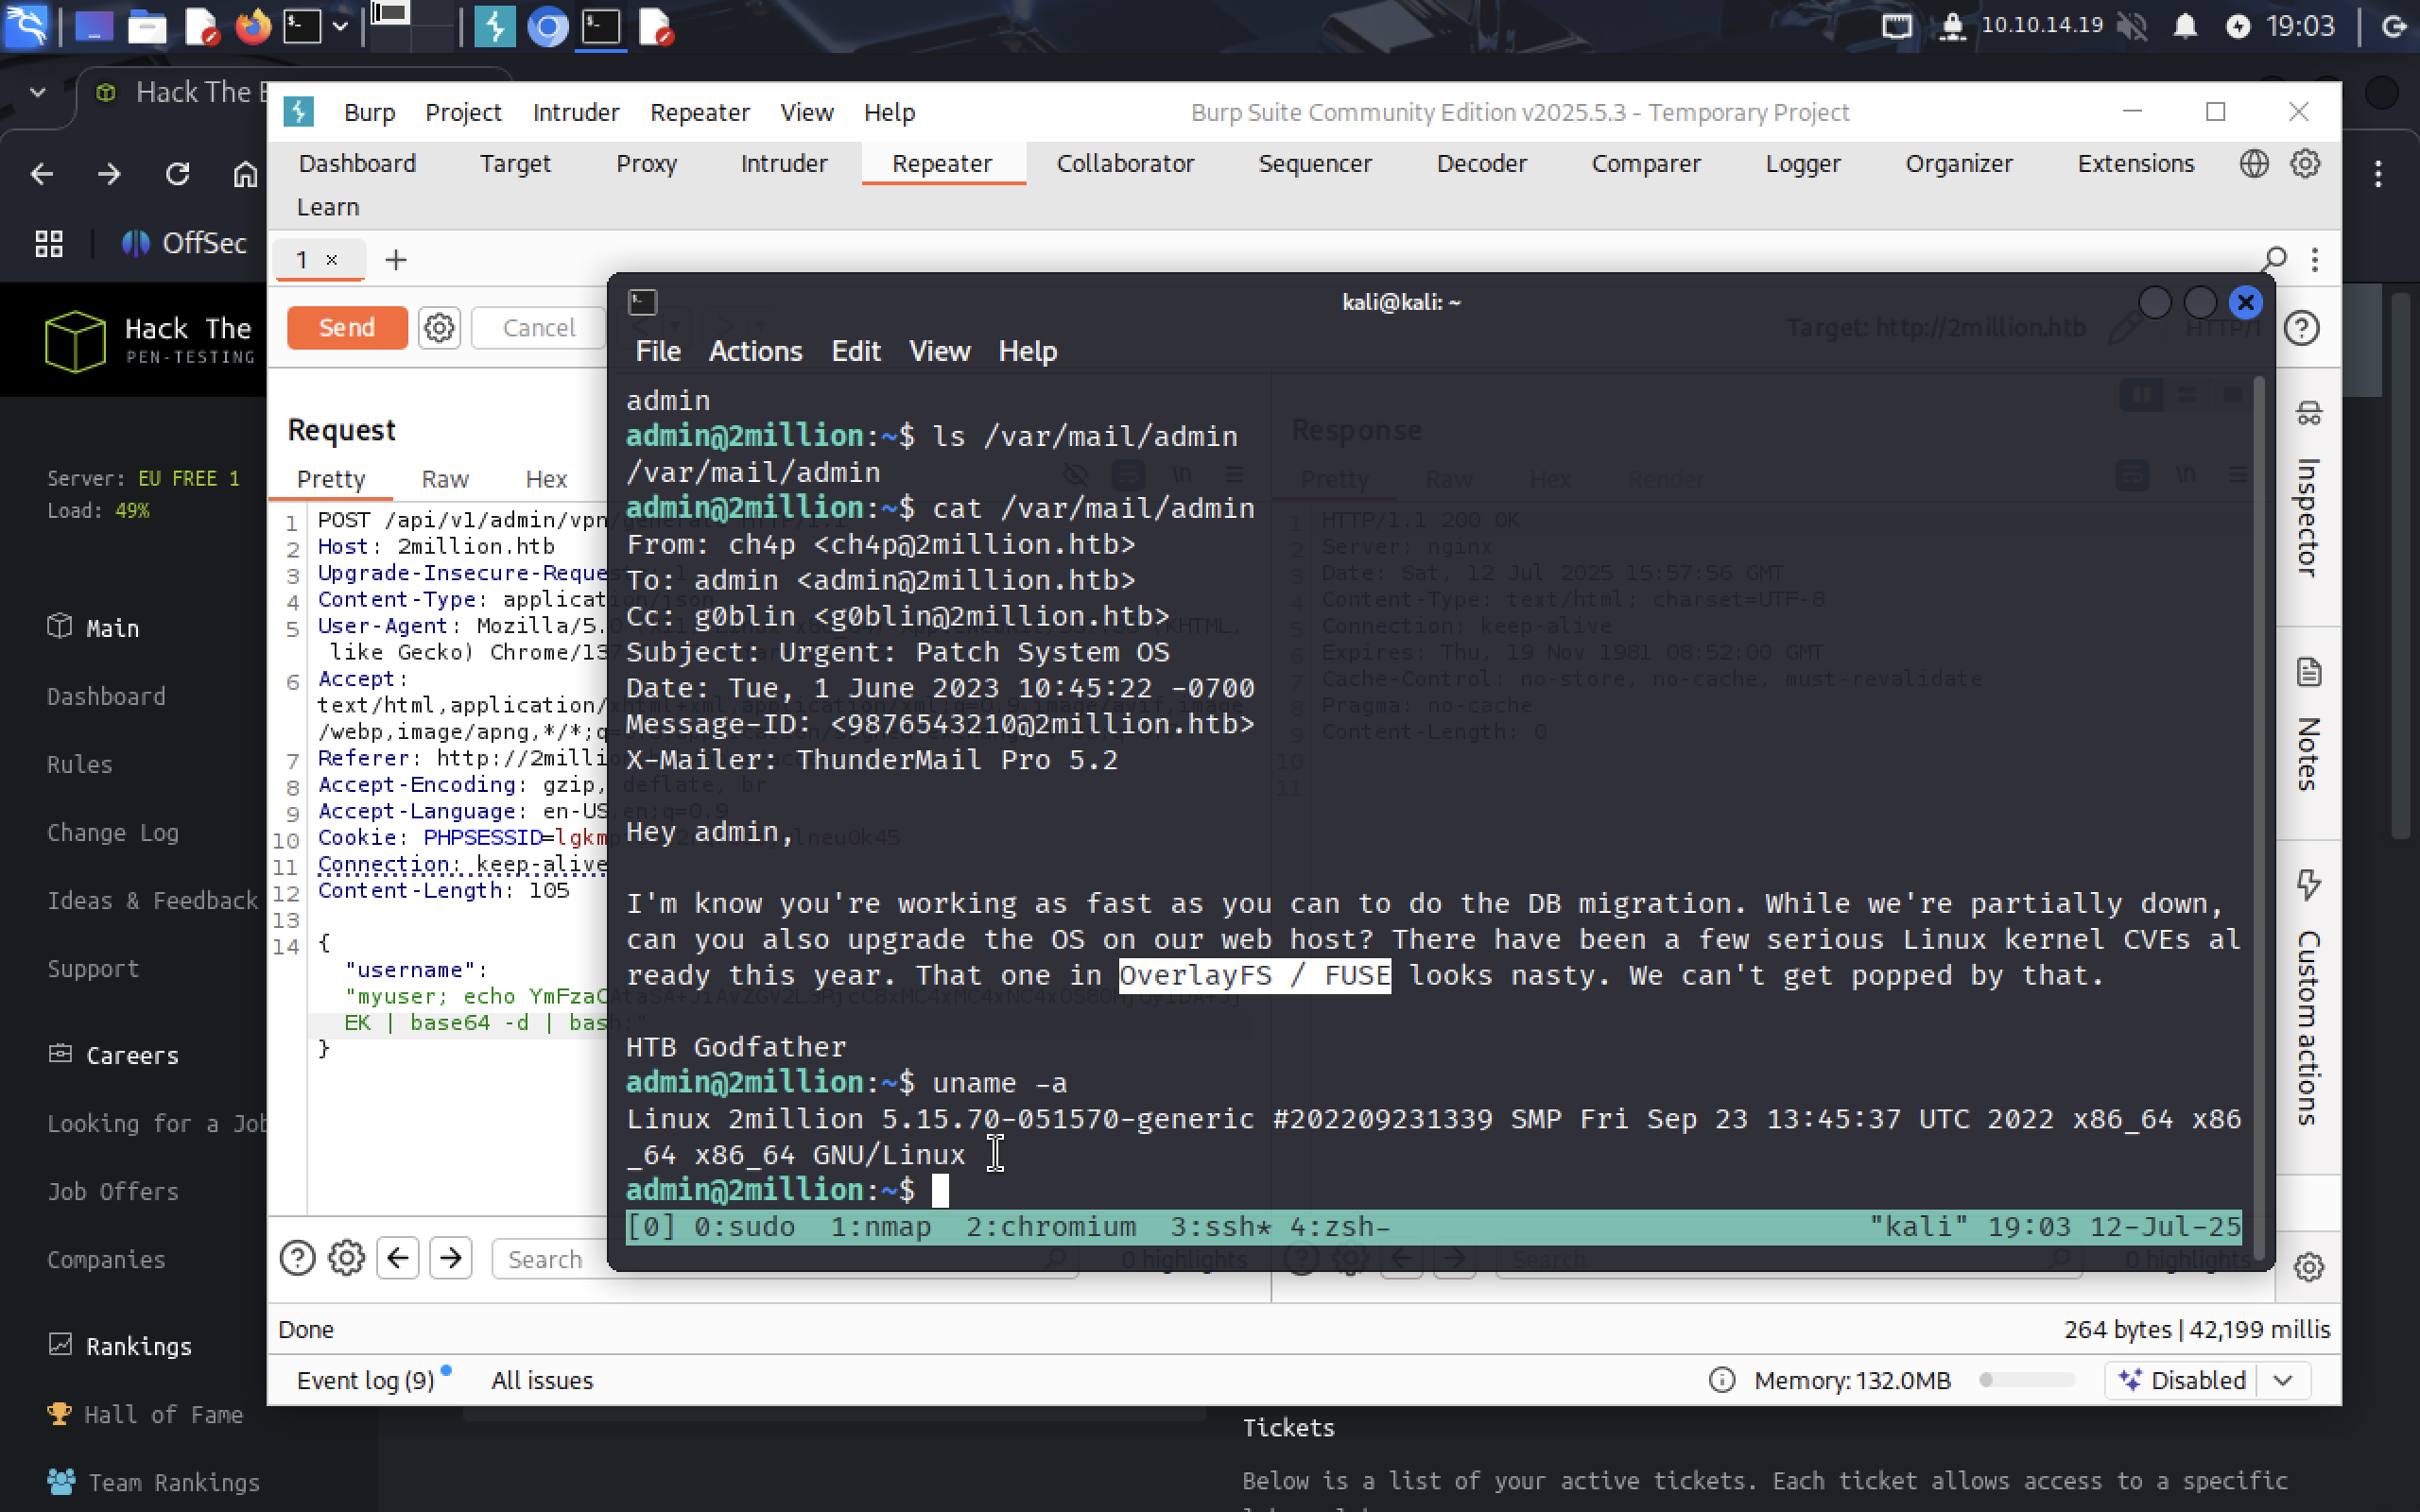The image size is (2420, 1512).
Task: Click the power manager tray icon
Action: coord(2238,26)
